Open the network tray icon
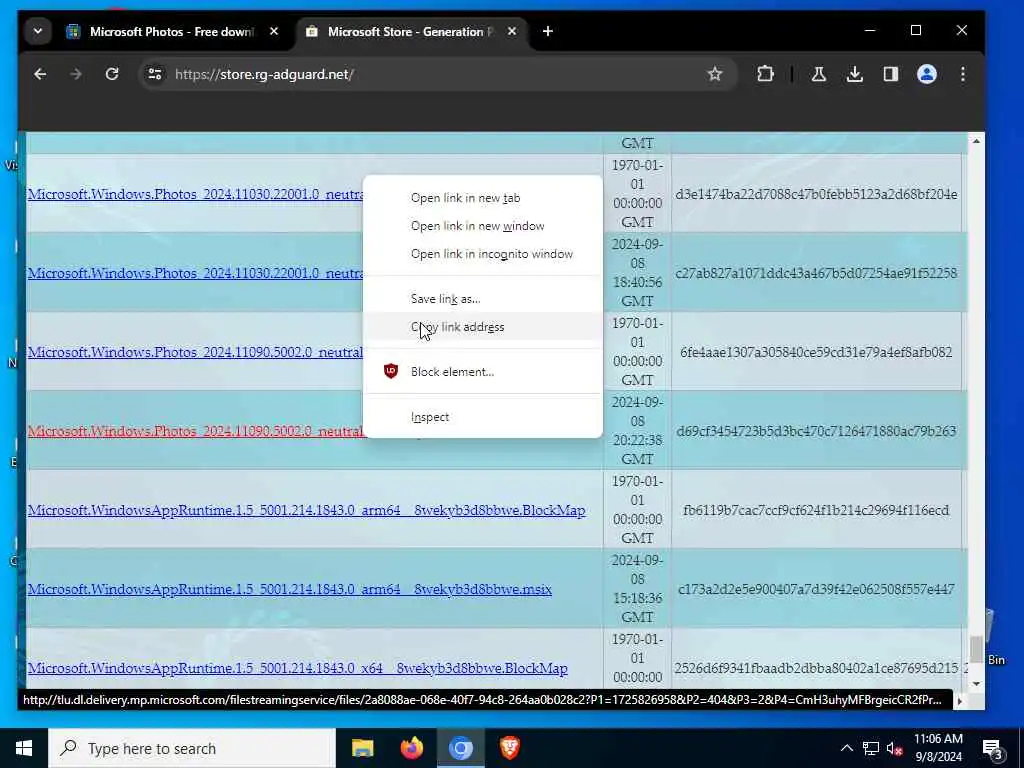Viewport: 1024px width, 768px height. coord(871,748)
